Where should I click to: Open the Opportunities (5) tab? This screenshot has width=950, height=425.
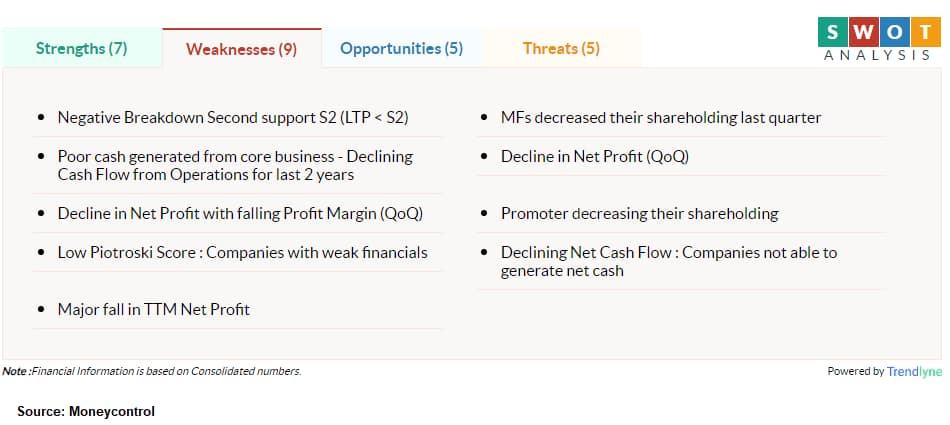tap(402, 49)
